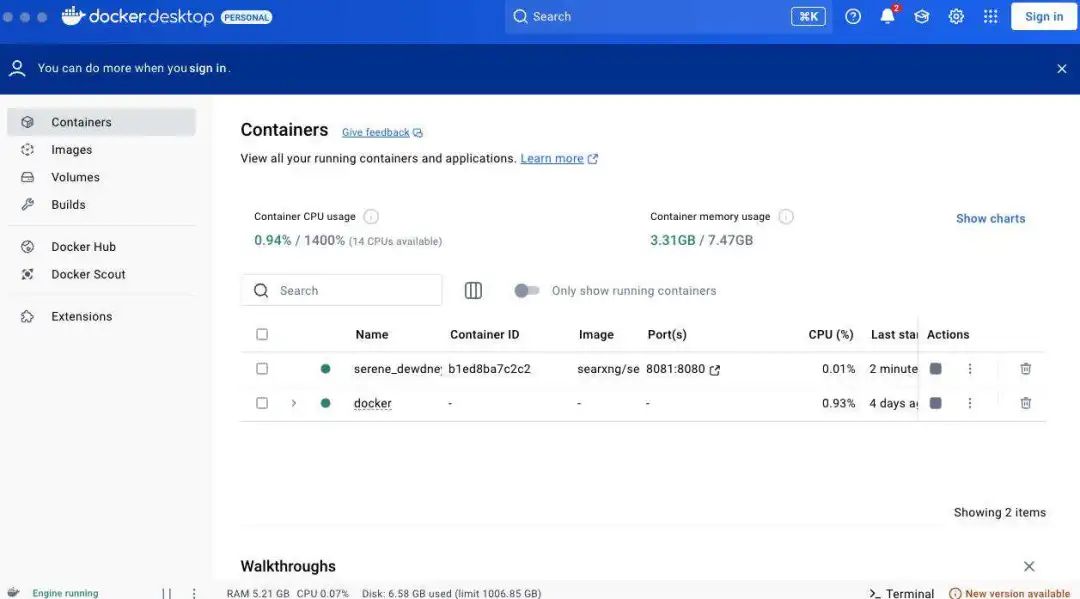
Task: Stop the docker compose stack
Action: pyautogui.click(x=935, y=403)
